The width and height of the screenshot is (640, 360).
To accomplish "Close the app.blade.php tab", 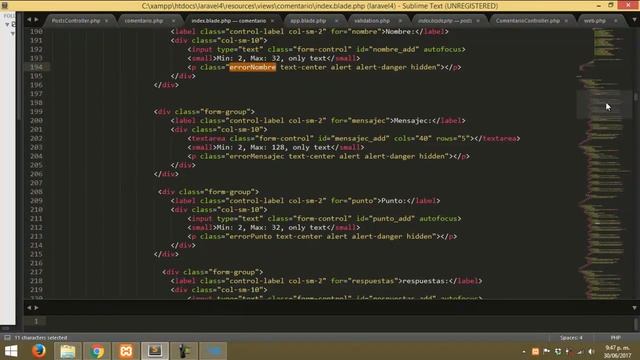I will [x=336, y=21].
